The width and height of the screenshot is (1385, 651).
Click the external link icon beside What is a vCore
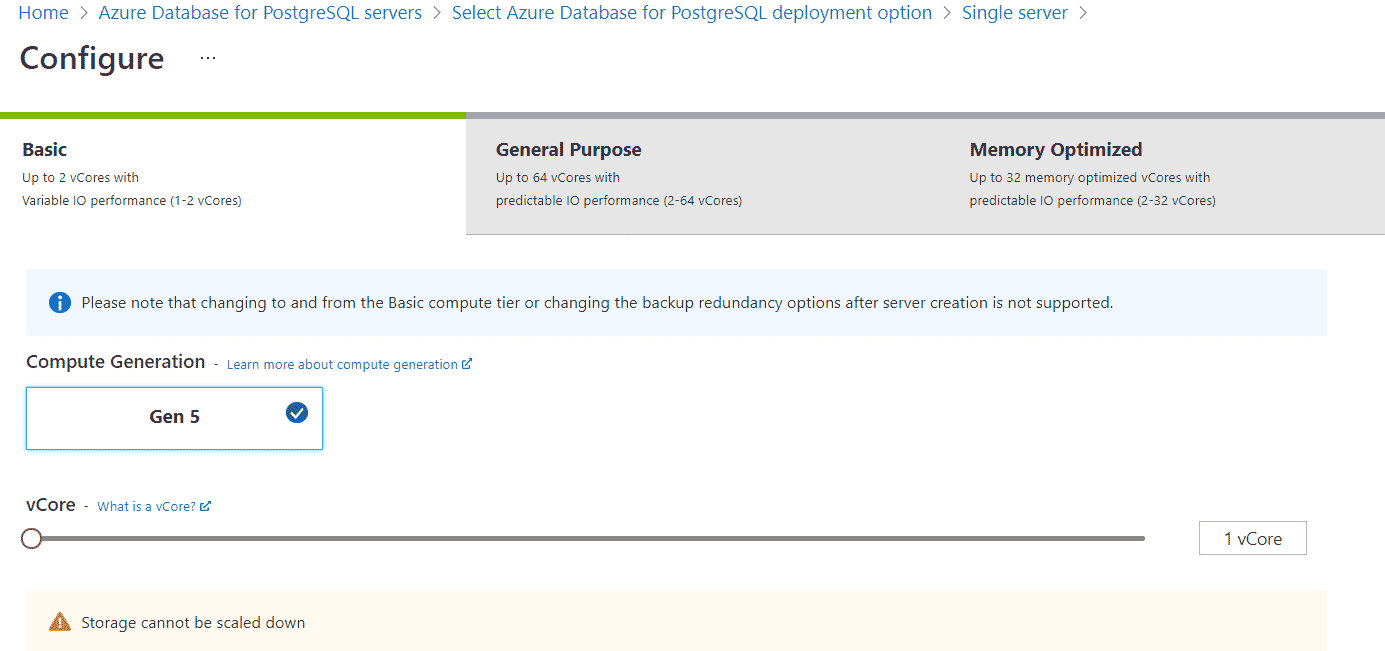click(206, 506)
